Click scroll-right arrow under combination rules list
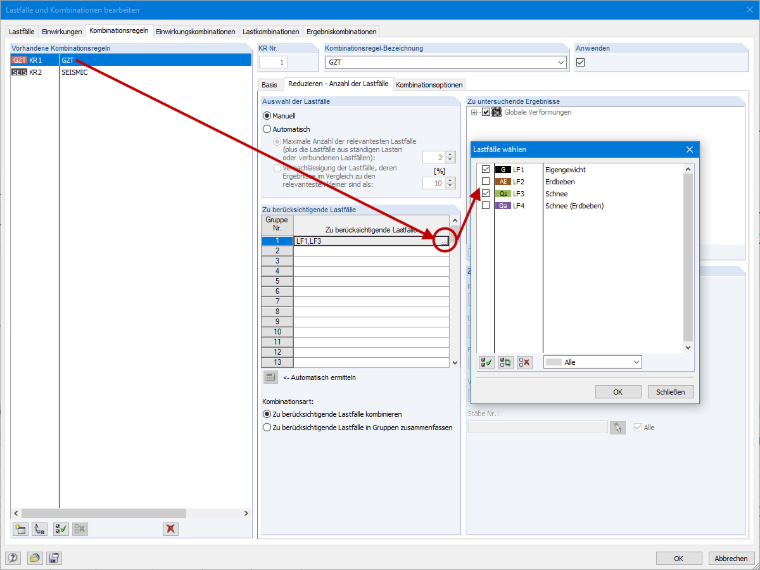This screenshot has width=760, height=570. click(x=246, y=513)
